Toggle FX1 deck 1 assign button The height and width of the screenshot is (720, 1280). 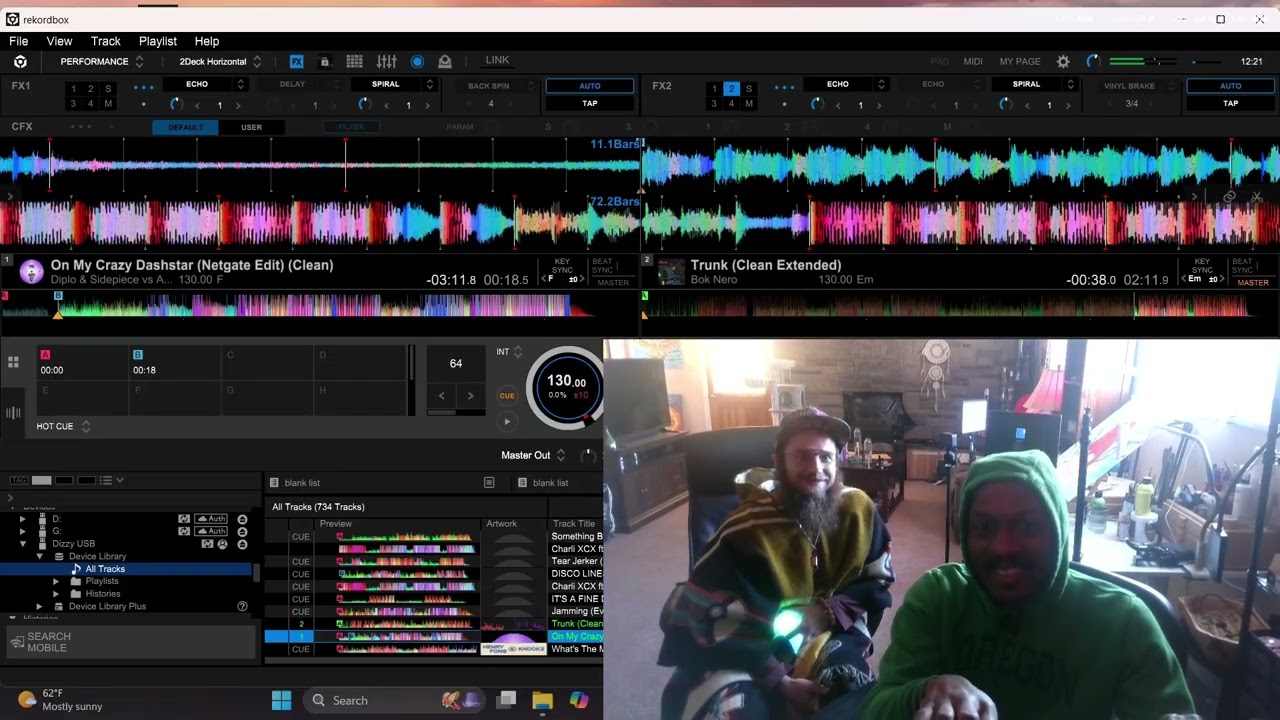tap(73, 89)
